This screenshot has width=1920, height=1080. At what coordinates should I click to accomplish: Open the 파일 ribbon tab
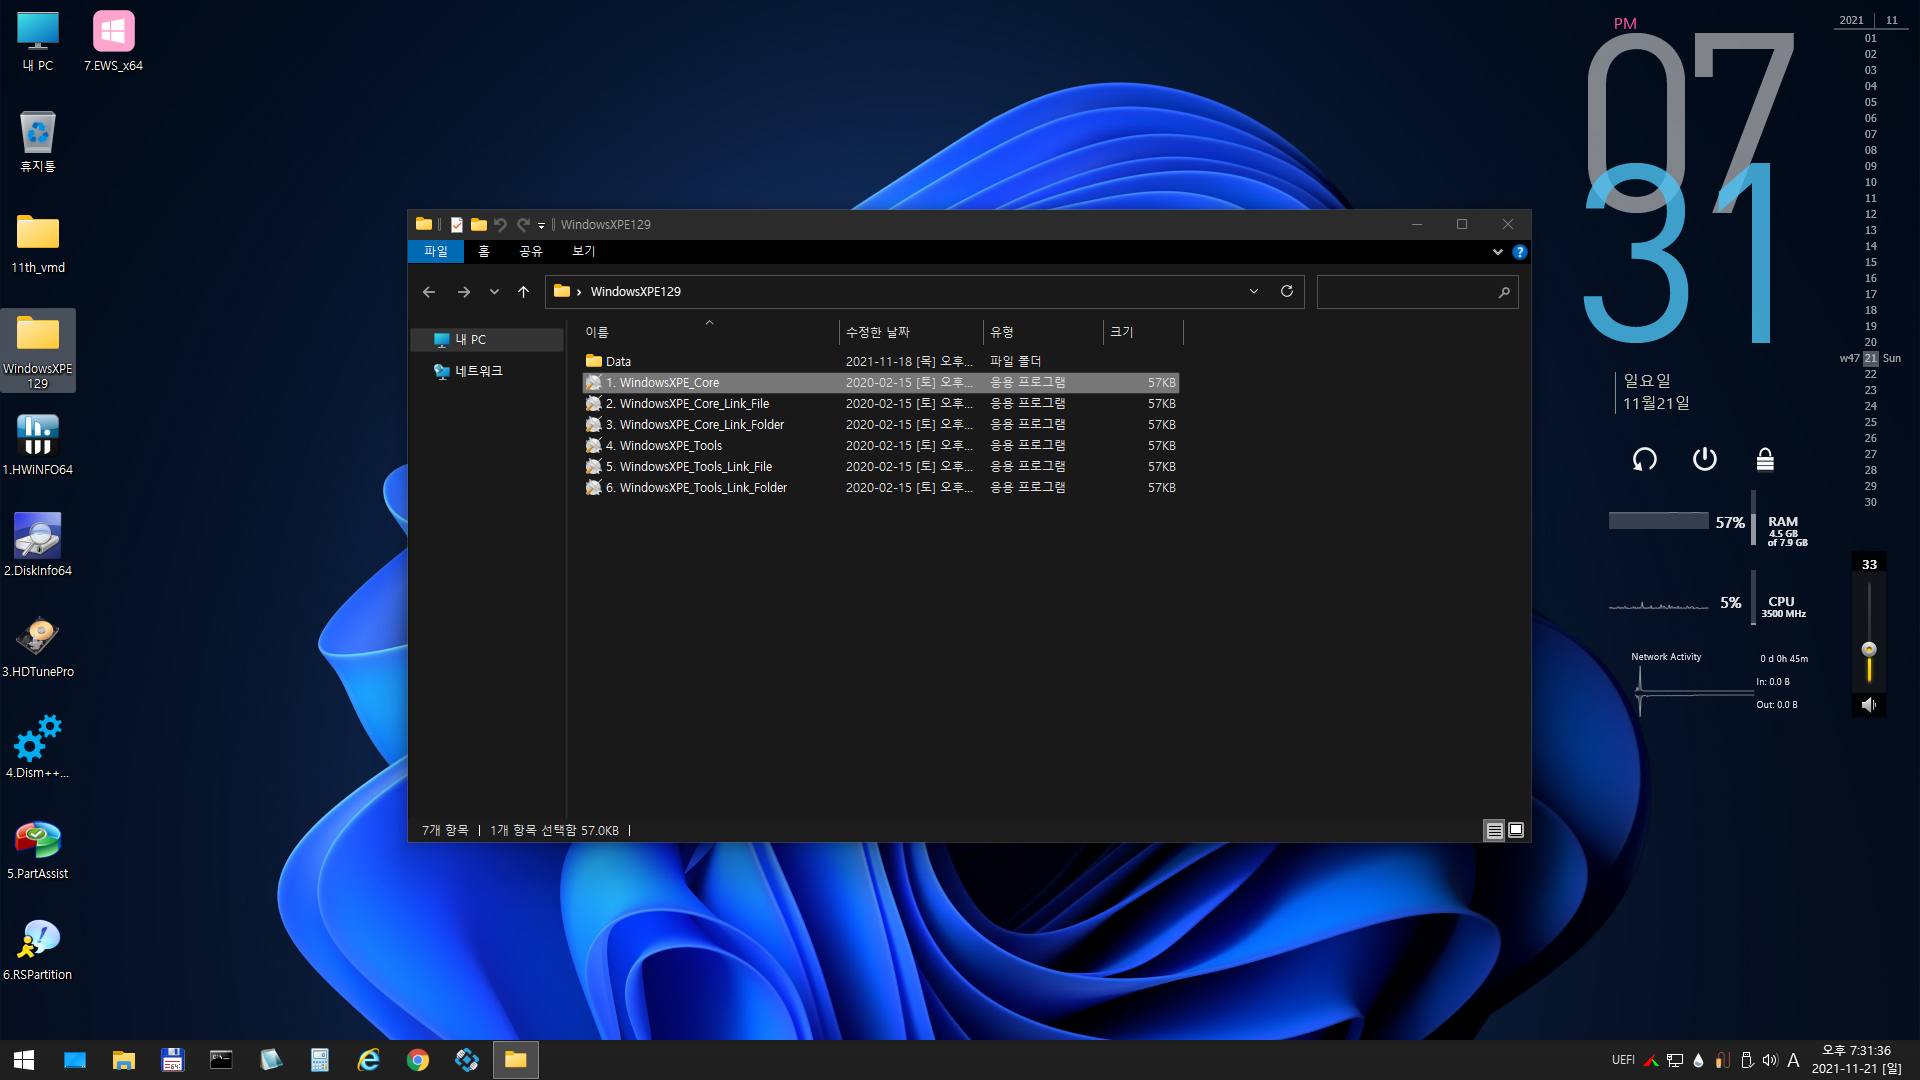(x=436, y=252)
